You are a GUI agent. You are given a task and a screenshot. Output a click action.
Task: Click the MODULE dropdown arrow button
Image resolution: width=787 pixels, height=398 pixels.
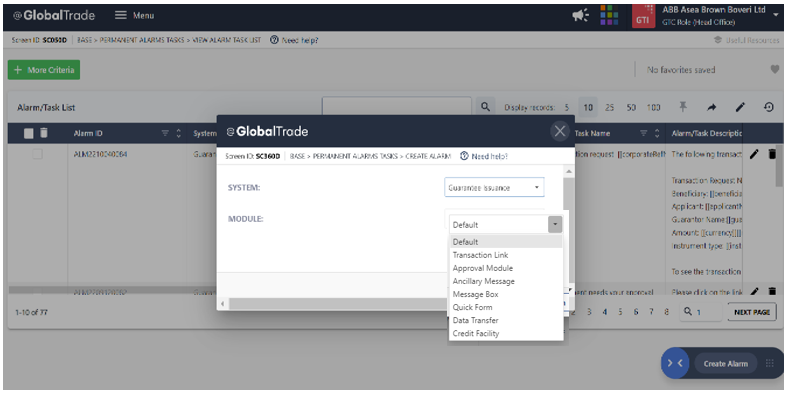pos(555,224)
